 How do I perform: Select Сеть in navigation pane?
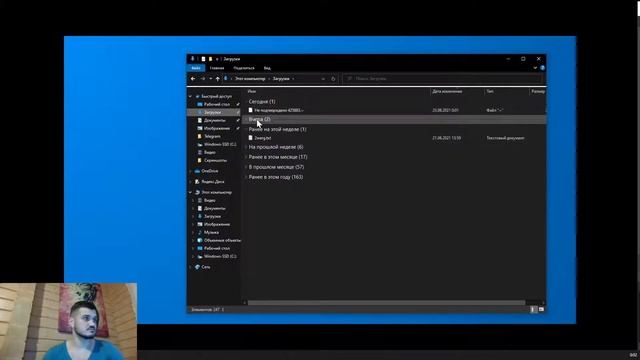[x=205, y=267]
